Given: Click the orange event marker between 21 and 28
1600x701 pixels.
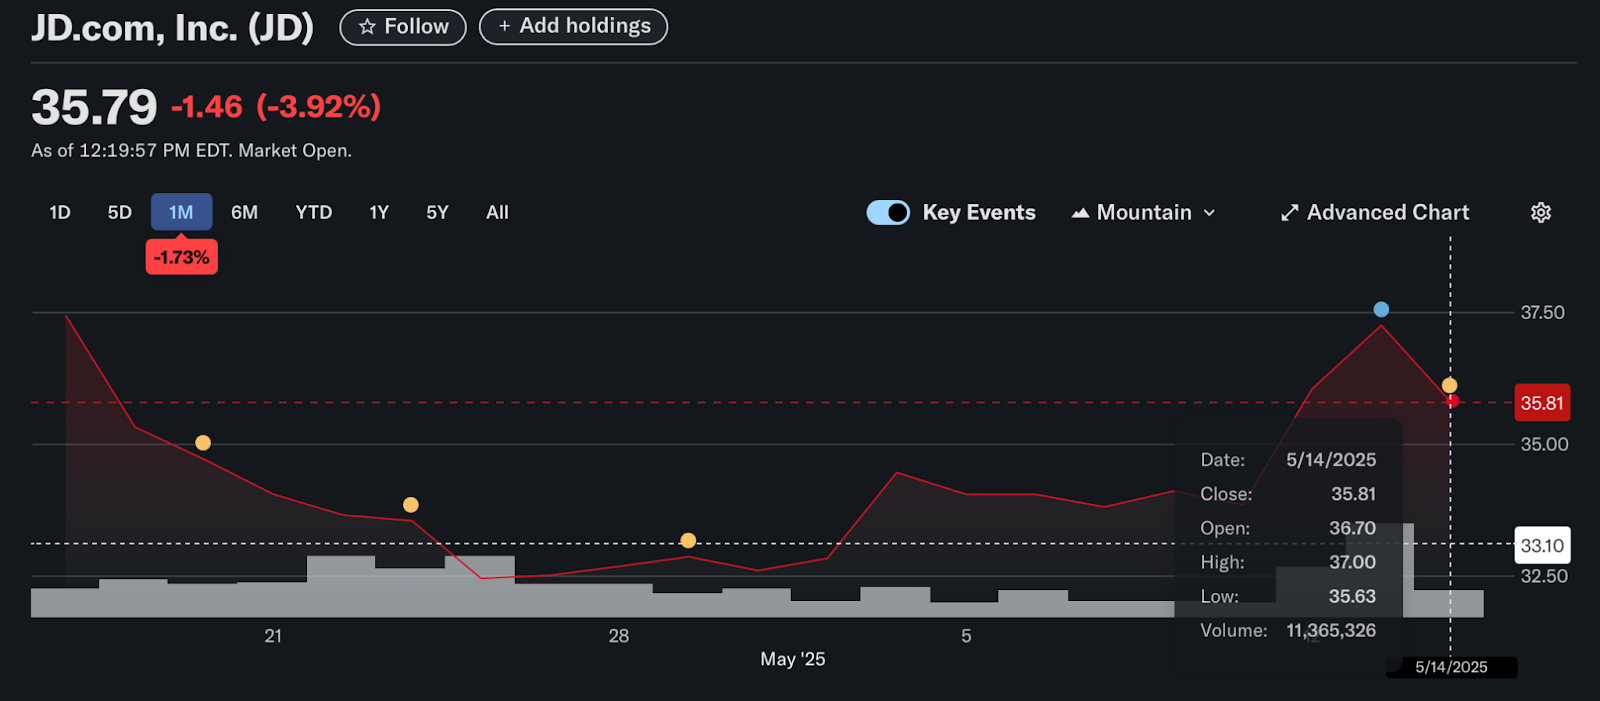Looking at the screenshot, I should [411, 505].
